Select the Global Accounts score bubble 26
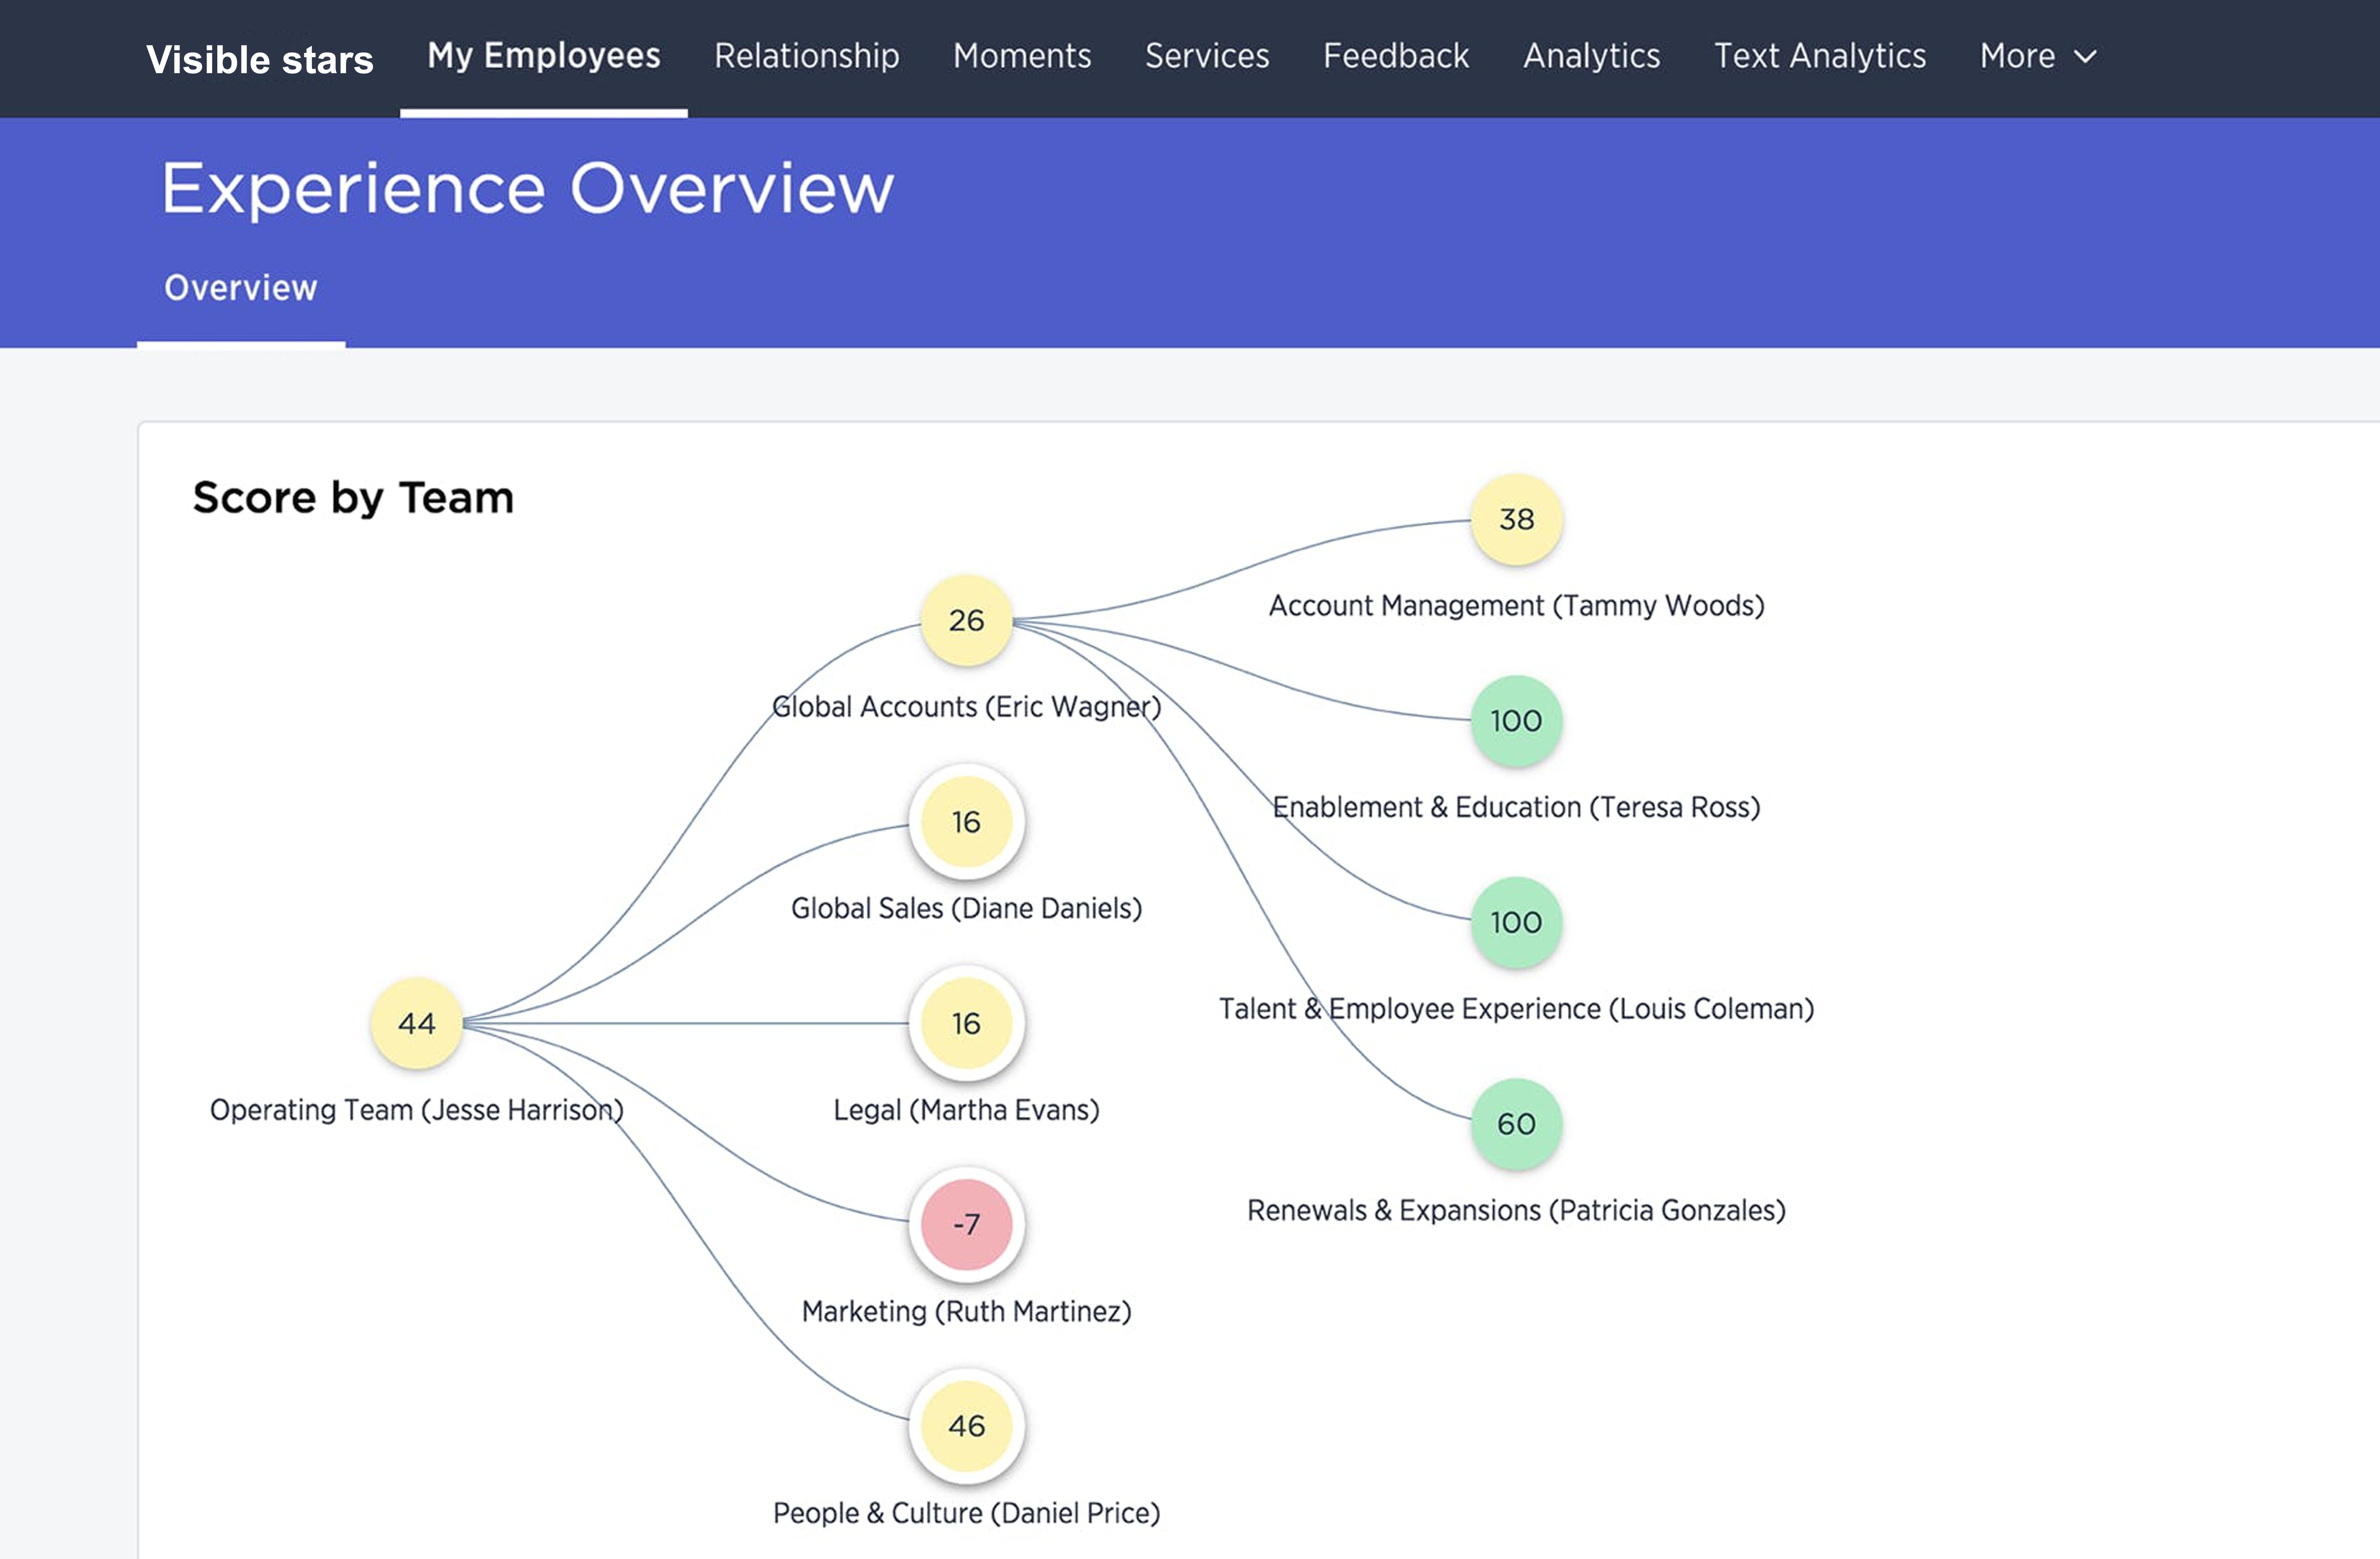Screen dimensions: 2380x1559 click(966, 620)
